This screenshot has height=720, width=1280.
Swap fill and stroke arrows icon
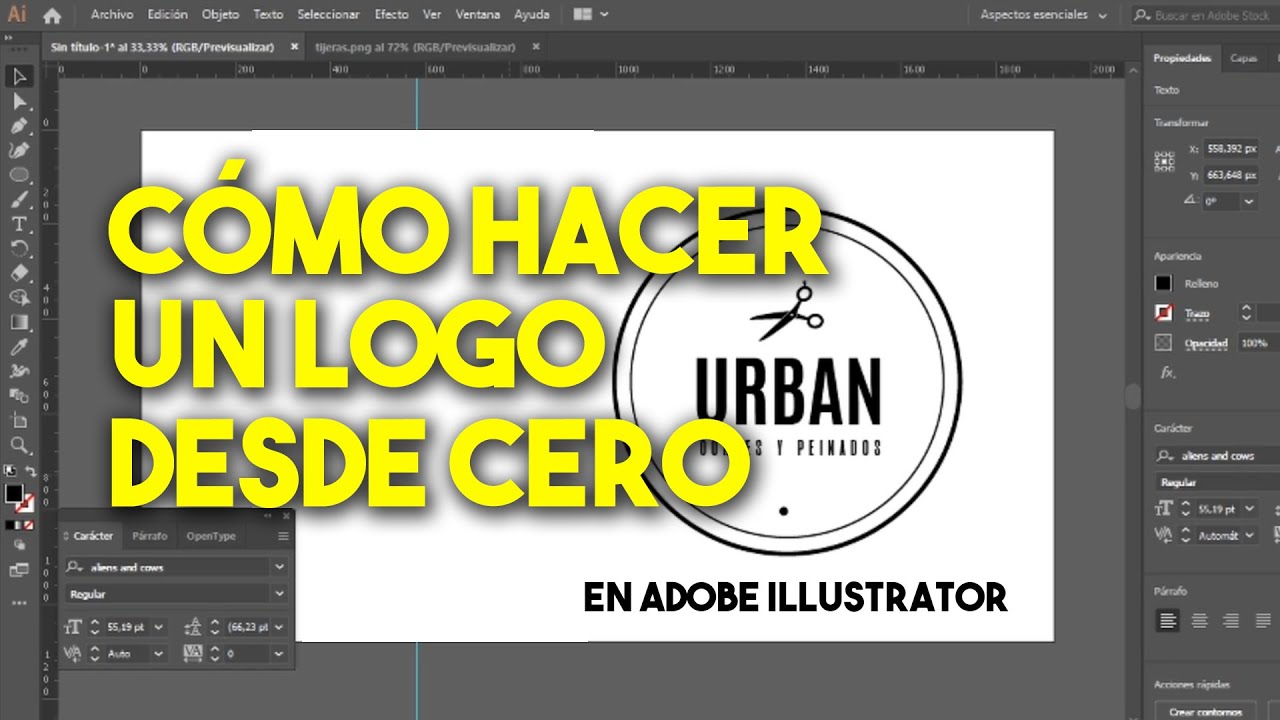pyautogui.click(x=31, y=471)
